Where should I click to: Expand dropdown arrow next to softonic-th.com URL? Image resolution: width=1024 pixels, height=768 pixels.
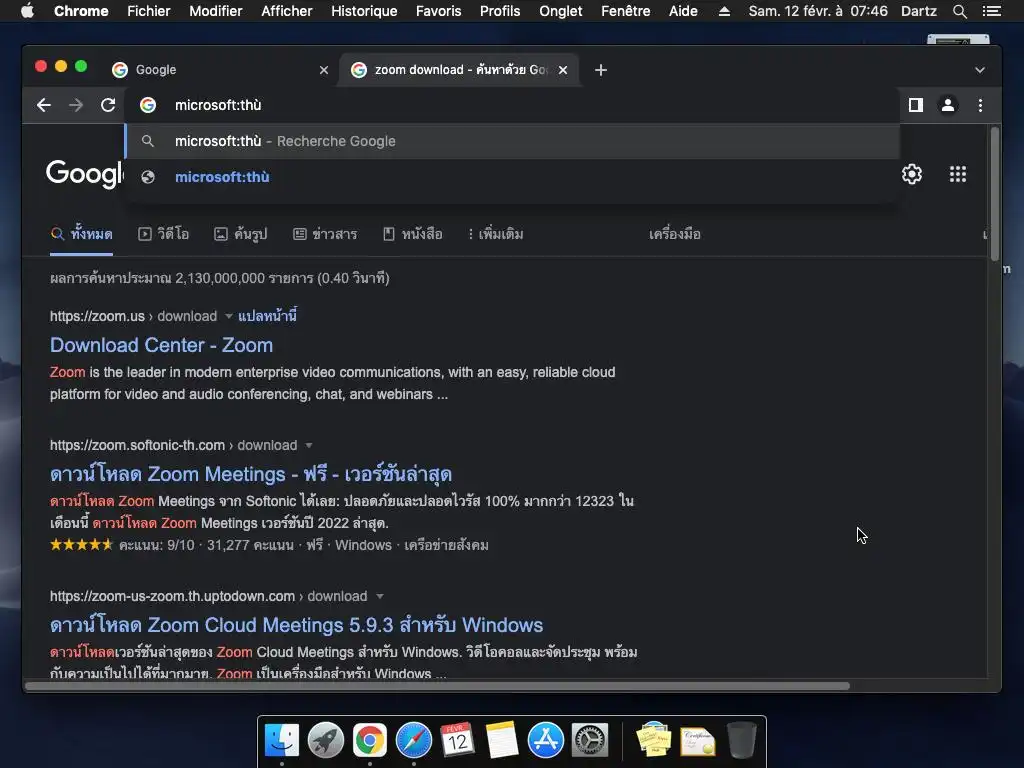[309, 445]
